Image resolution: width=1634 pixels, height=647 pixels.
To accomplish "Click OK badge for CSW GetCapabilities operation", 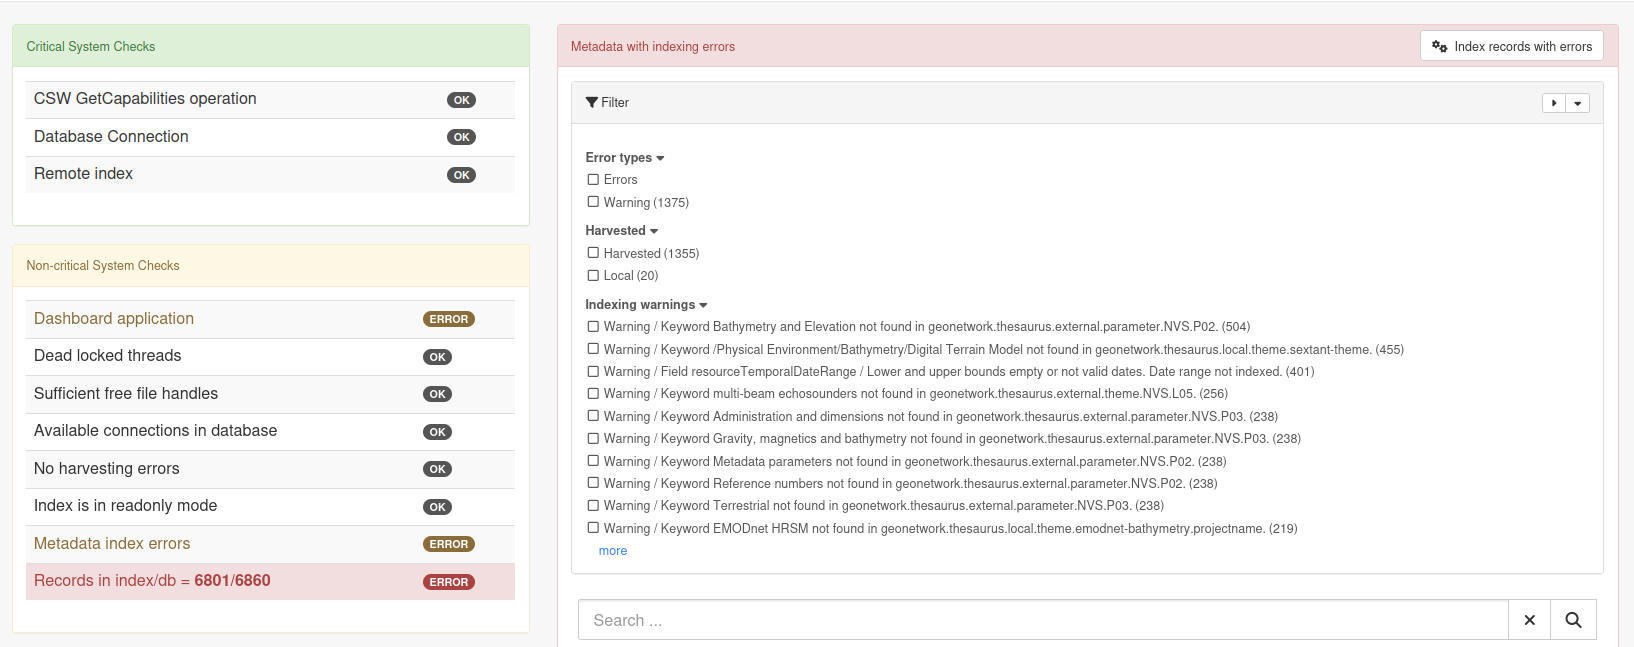I will pyautogui.click(x=461, y=100).
